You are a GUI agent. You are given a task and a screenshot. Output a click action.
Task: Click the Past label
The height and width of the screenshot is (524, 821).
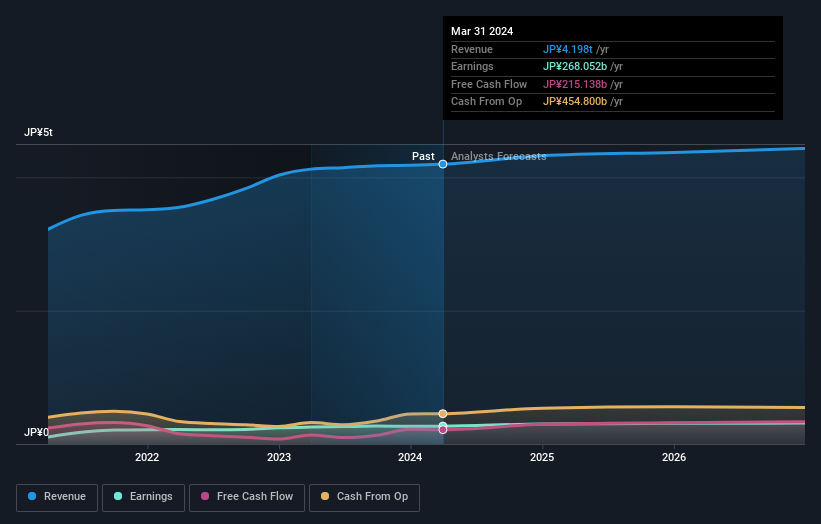coord(423,157)
